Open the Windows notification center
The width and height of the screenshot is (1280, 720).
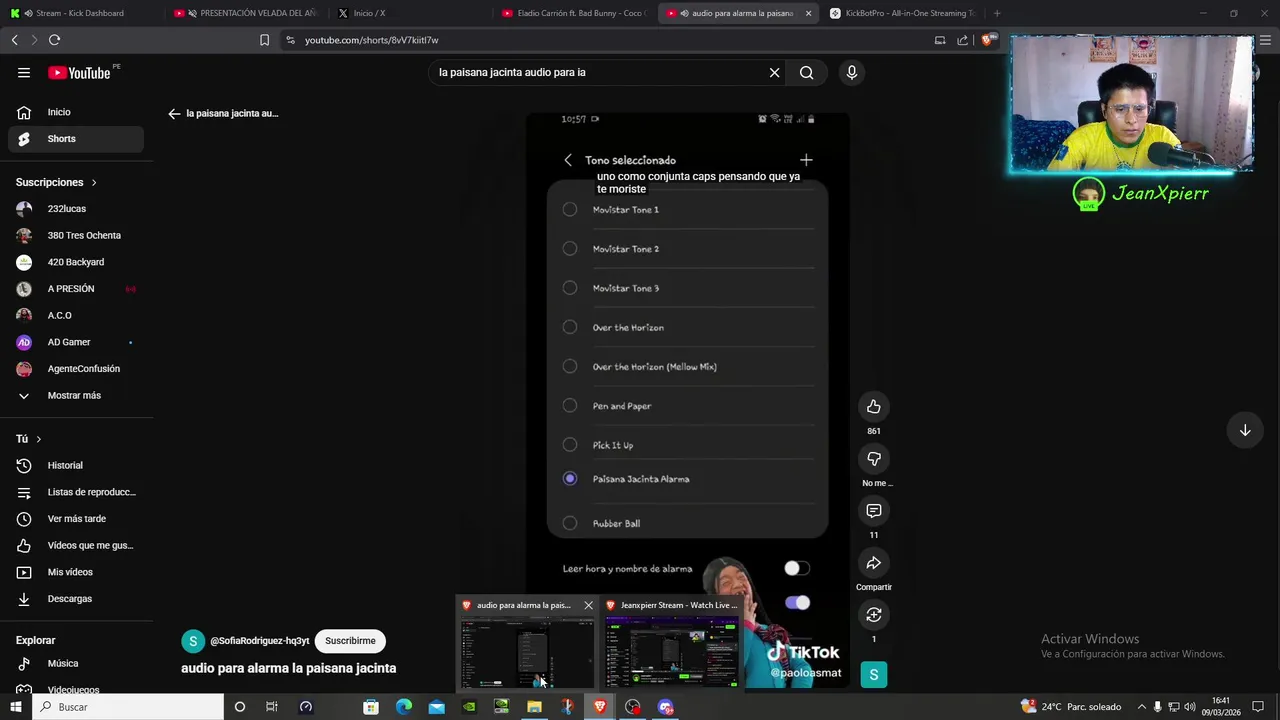click(x=1258, y=707)
